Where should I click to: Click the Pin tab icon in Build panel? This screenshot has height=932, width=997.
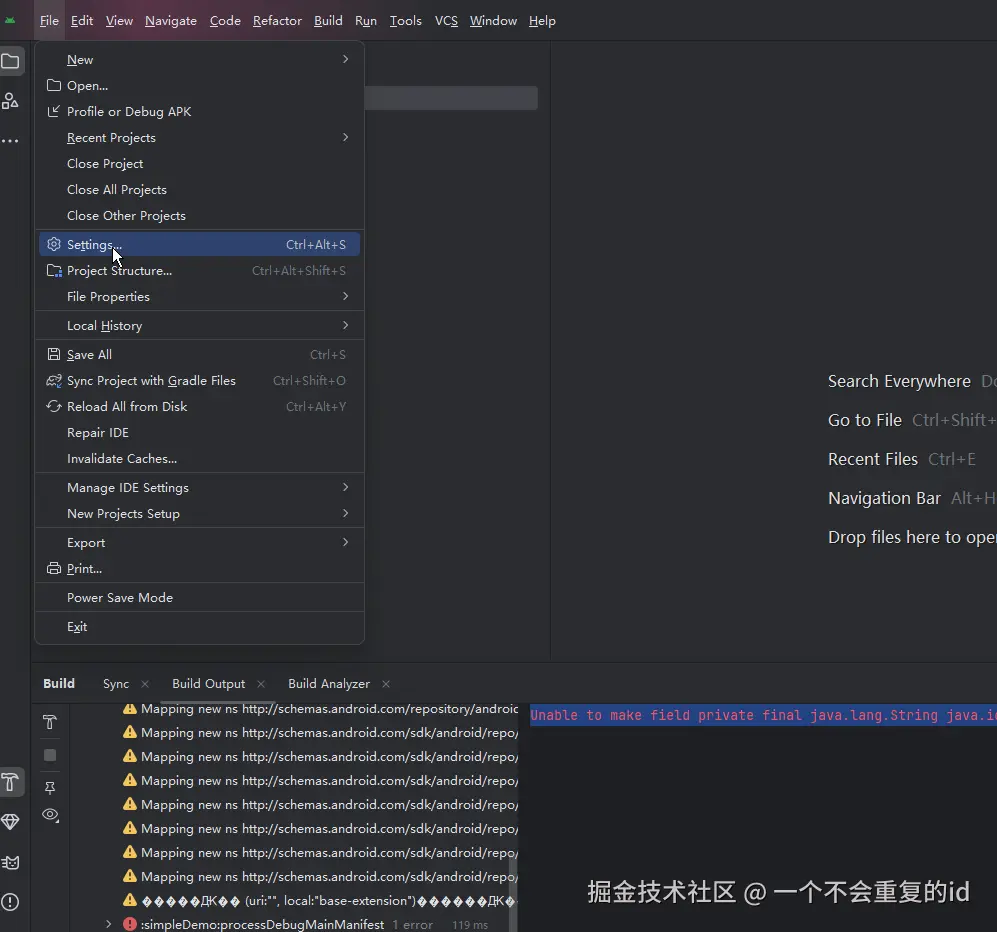tap(50, 788)
